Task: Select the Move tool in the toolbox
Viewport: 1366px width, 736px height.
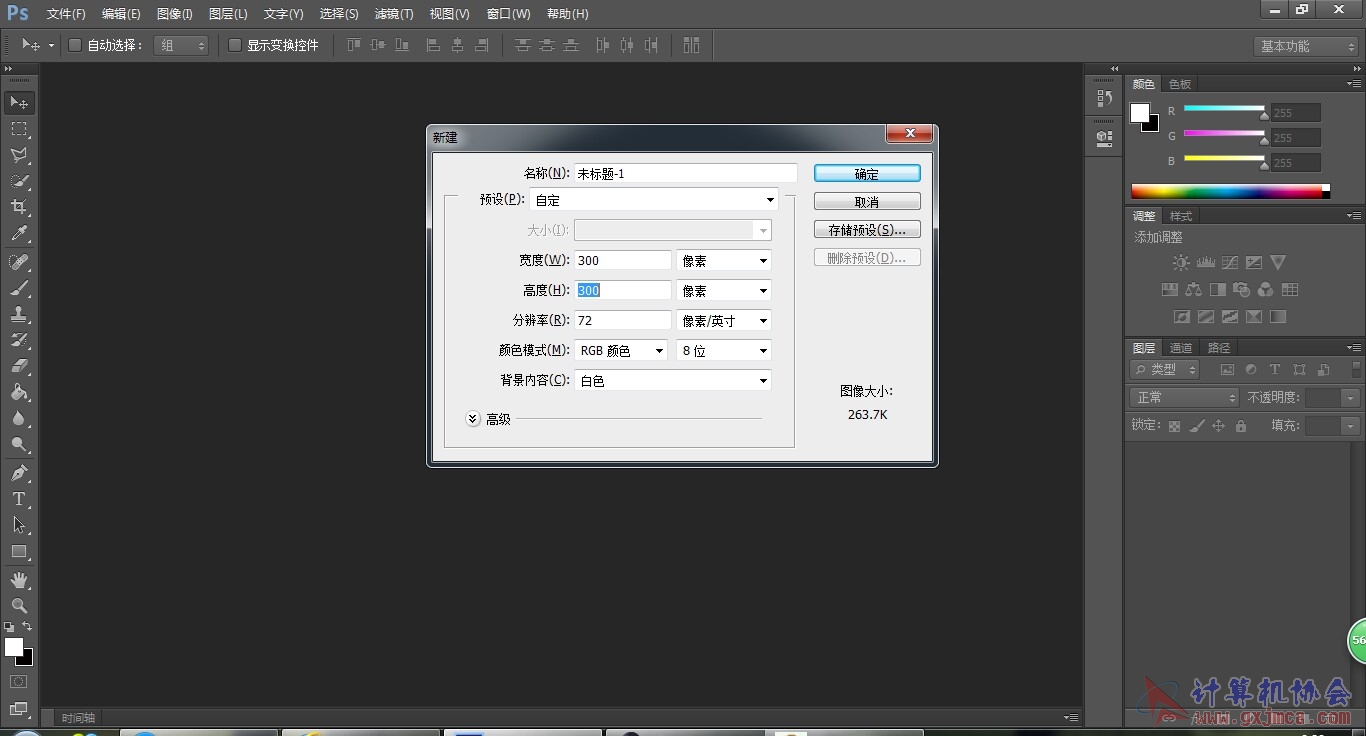Action: tap(19, 103)
